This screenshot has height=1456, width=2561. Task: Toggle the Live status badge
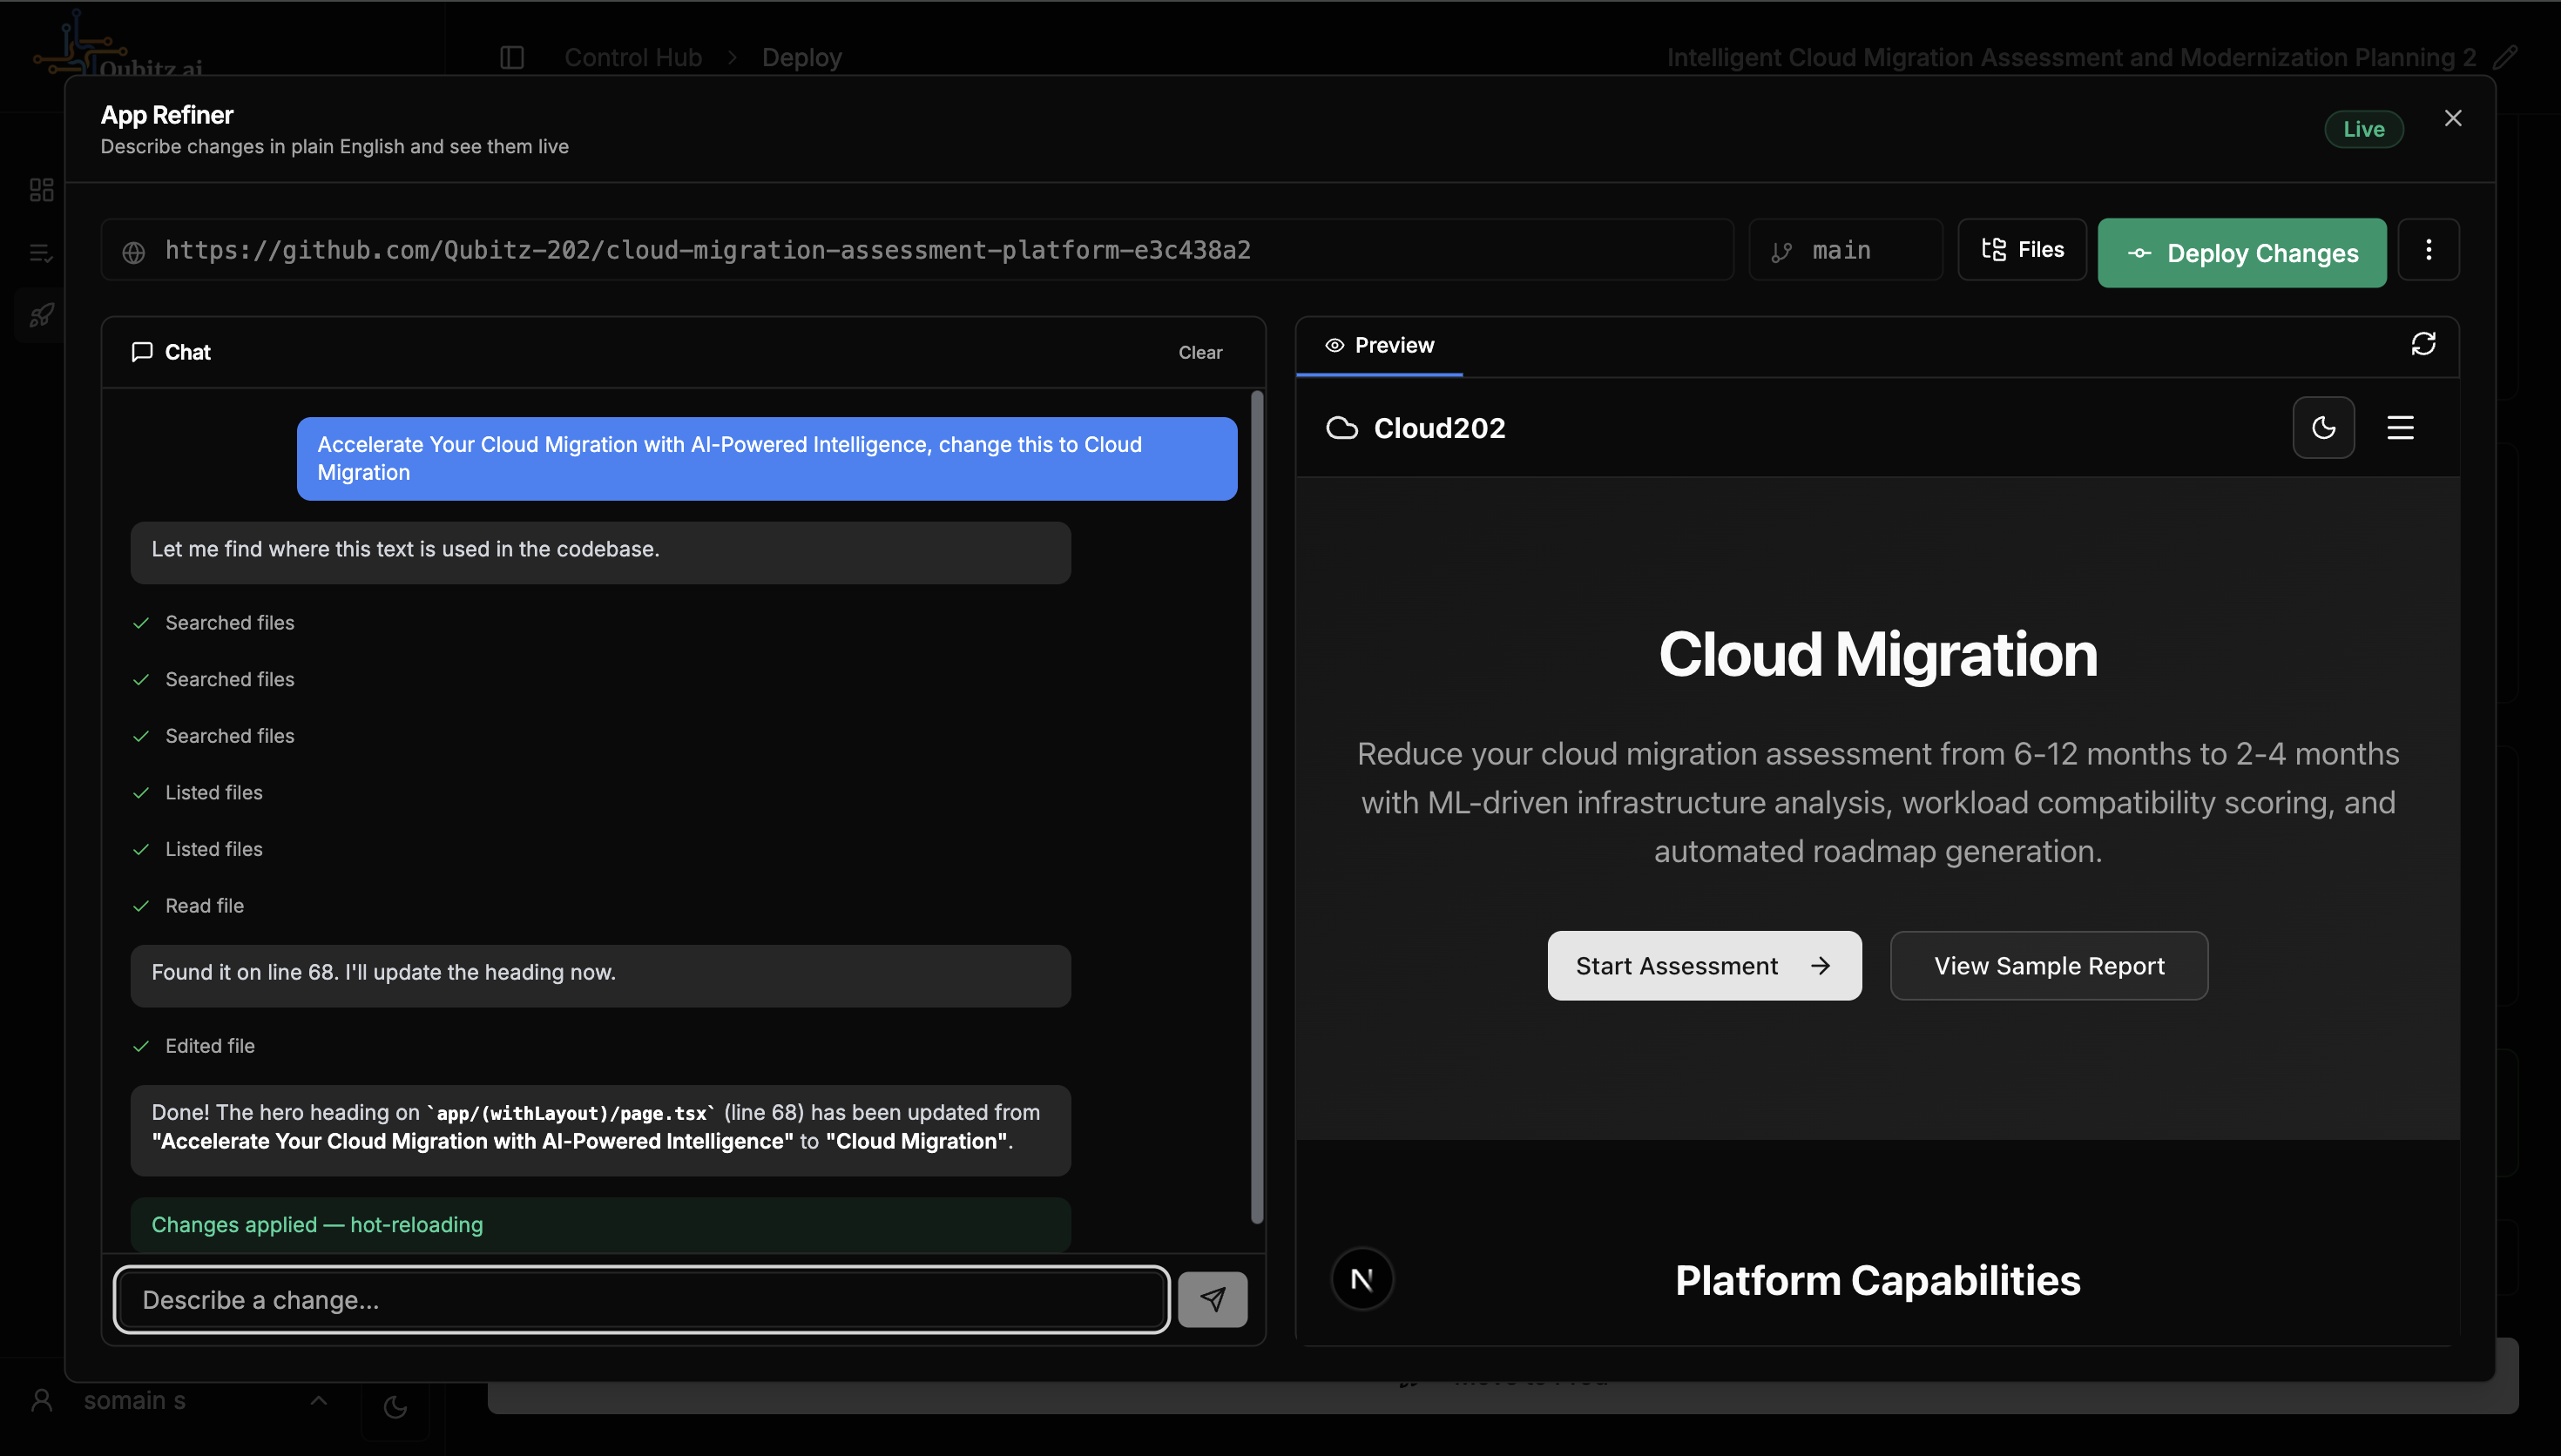(2363, 129)
